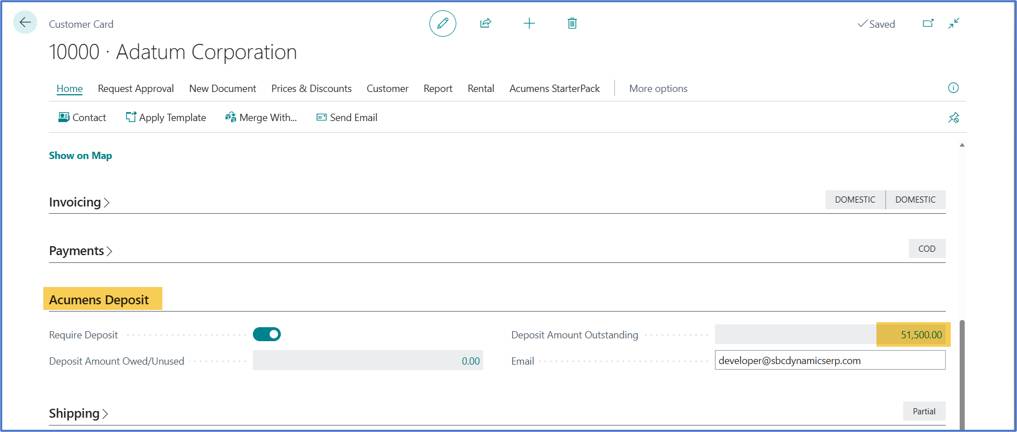The height and width of the screenshot is (432, 1017).
Task: Edit the customer card with pencil icon
Action: pyautogui.click(x=443, y=23)
